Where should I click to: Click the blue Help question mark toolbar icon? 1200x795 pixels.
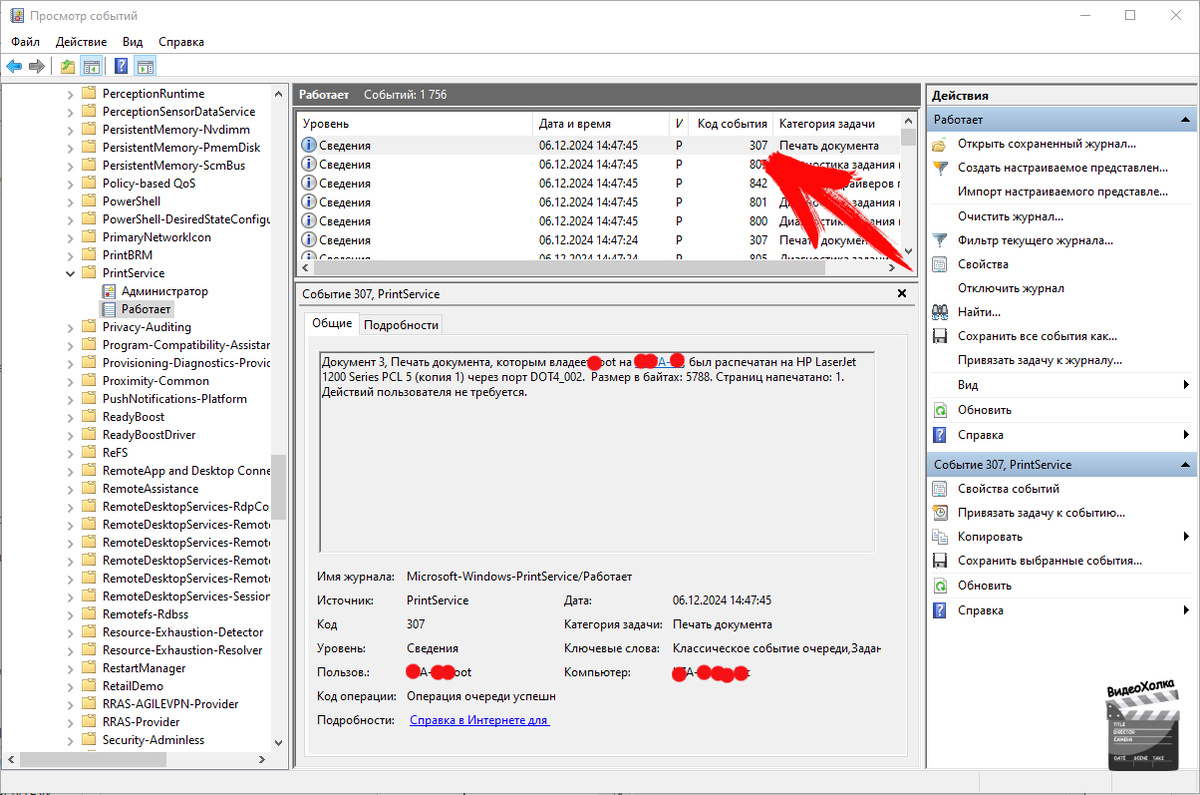pyautogui.click(x=121, y=67)
